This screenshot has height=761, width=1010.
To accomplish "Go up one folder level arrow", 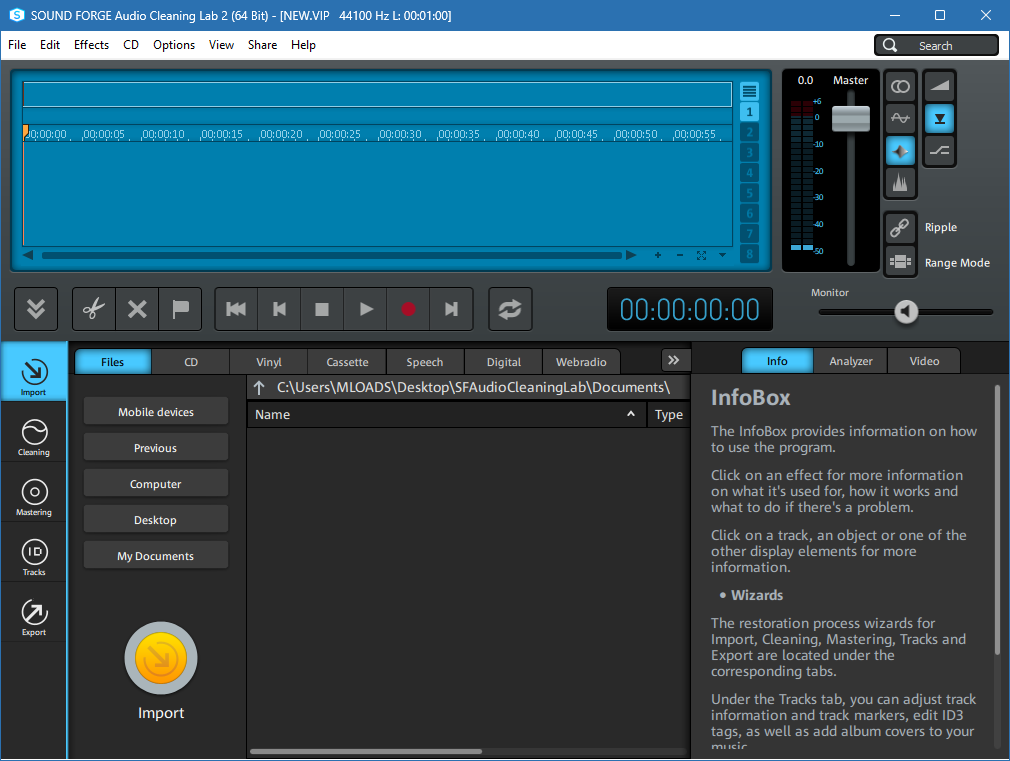I will pos(260,387).
